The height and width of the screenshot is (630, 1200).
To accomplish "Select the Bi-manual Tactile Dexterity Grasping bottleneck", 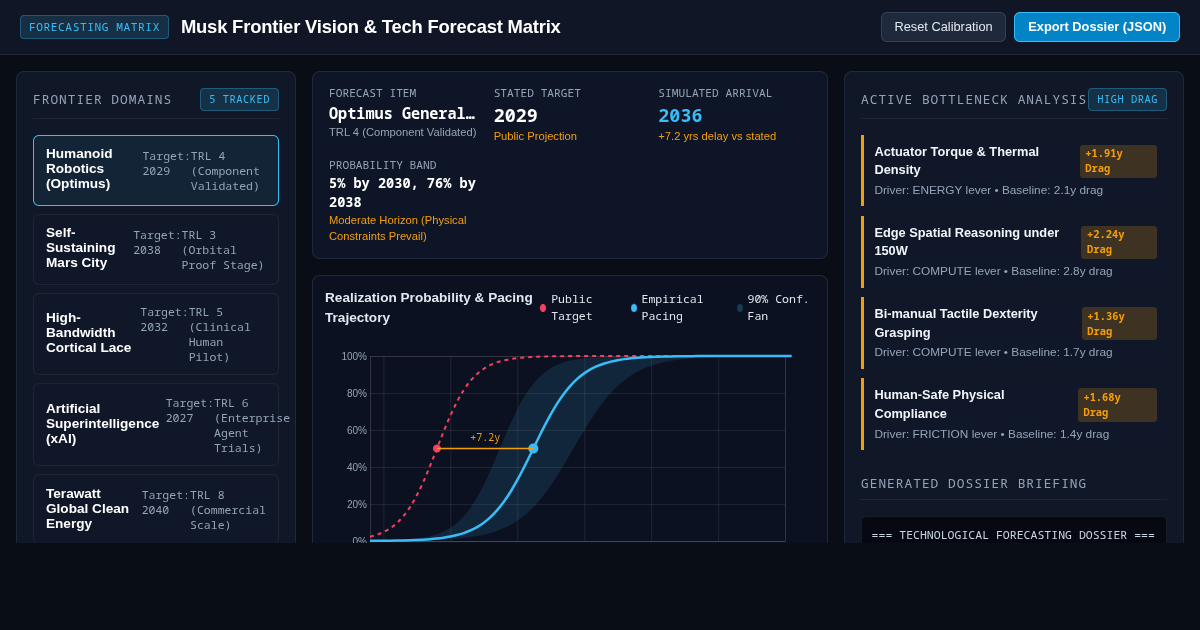I will coord(1014,333).
